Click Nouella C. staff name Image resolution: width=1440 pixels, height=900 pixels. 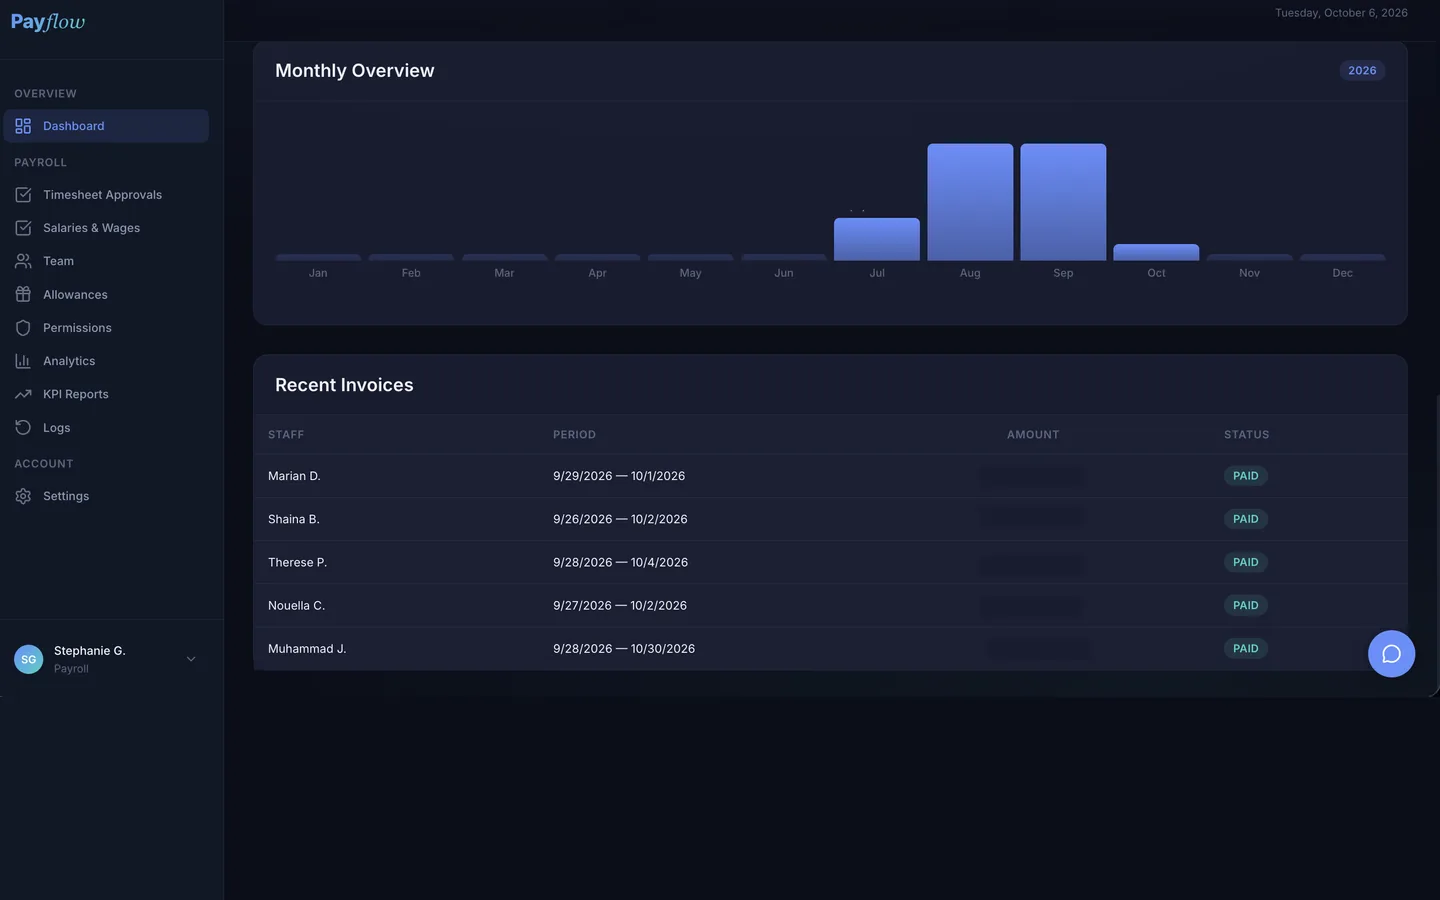(296, 605)
